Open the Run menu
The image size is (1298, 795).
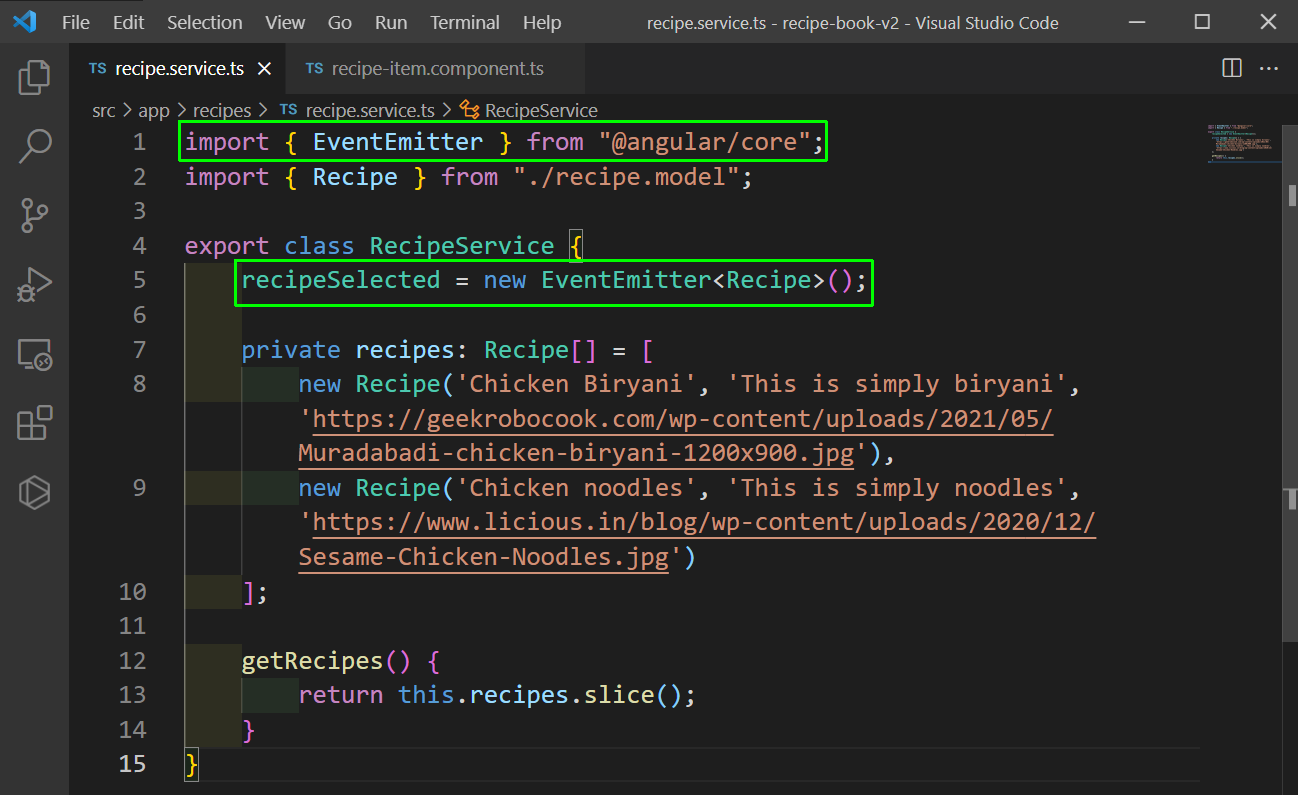[391, 22]
